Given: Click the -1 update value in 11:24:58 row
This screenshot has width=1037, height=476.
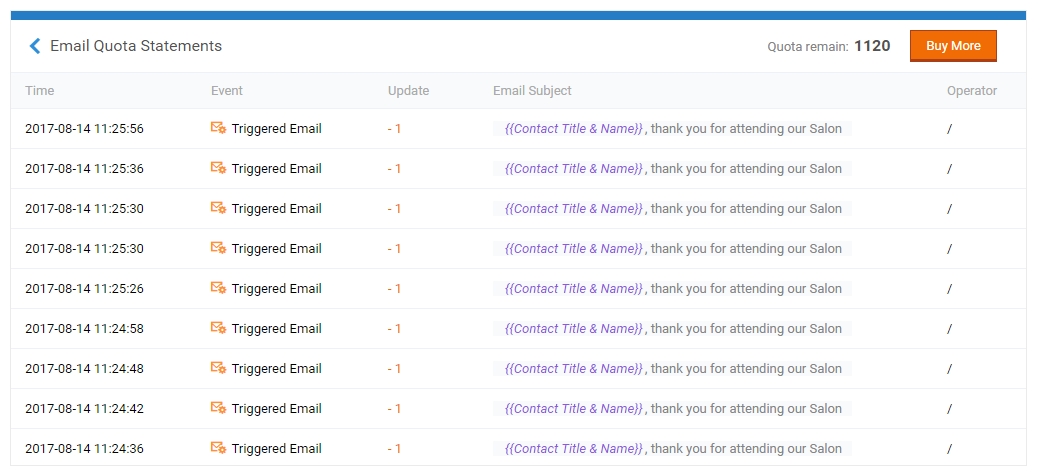Looking at the screenshot, I should tap(394, 329).
